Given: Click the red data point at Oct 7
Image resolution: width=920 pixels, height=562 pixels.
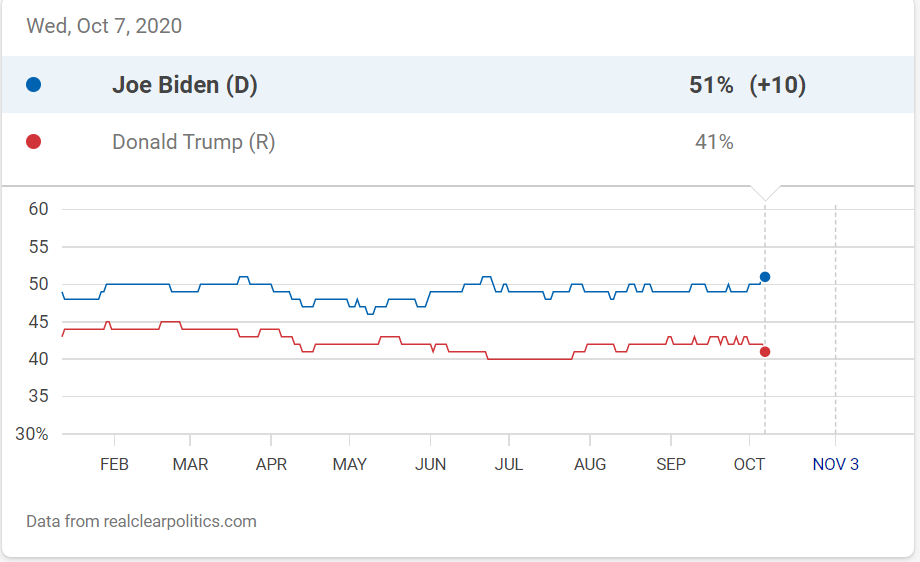Looking at the screenshot, I should (x=765, y=351).
